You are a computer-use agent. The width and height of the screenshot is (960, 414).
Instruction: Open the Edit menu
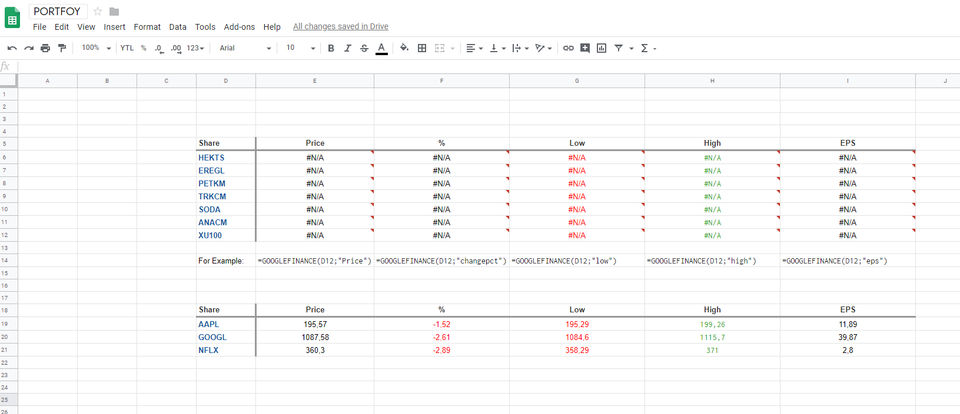pos(61,27)
